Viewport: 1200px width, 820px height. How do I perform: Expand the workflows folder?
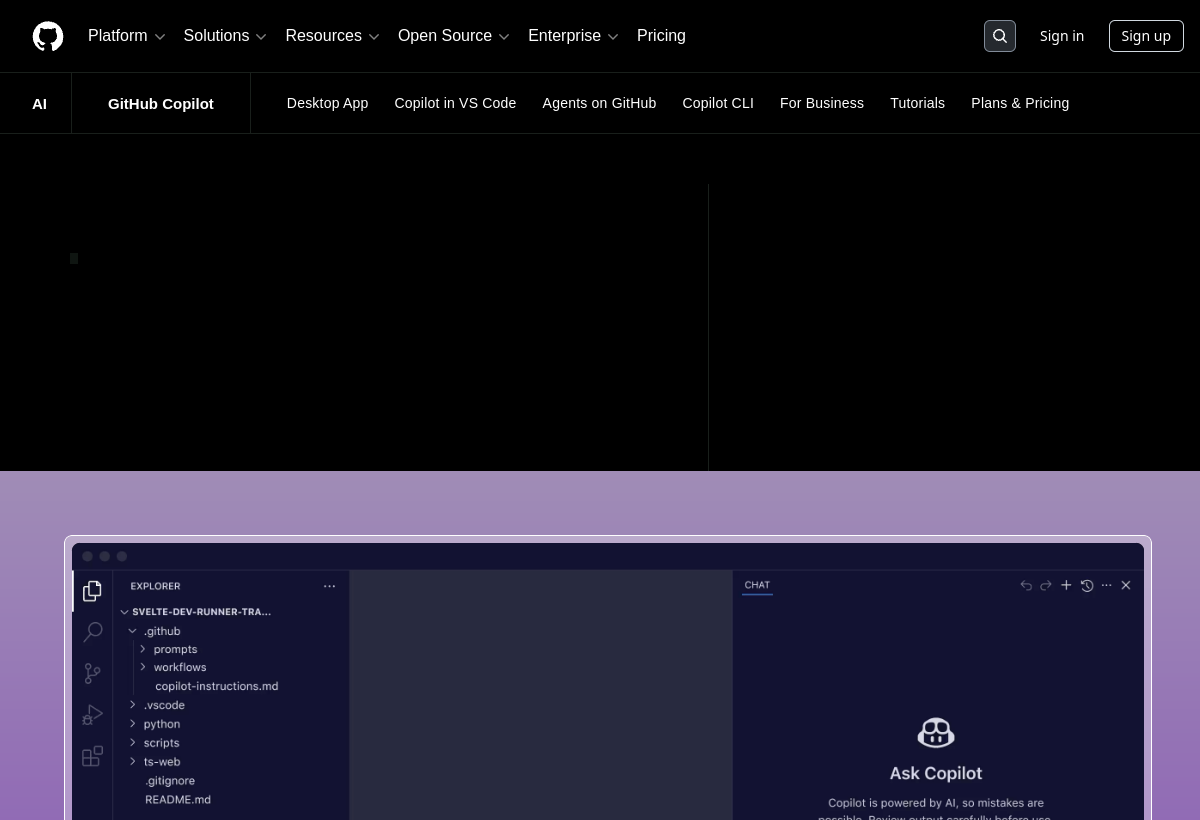tap(173, 667)
